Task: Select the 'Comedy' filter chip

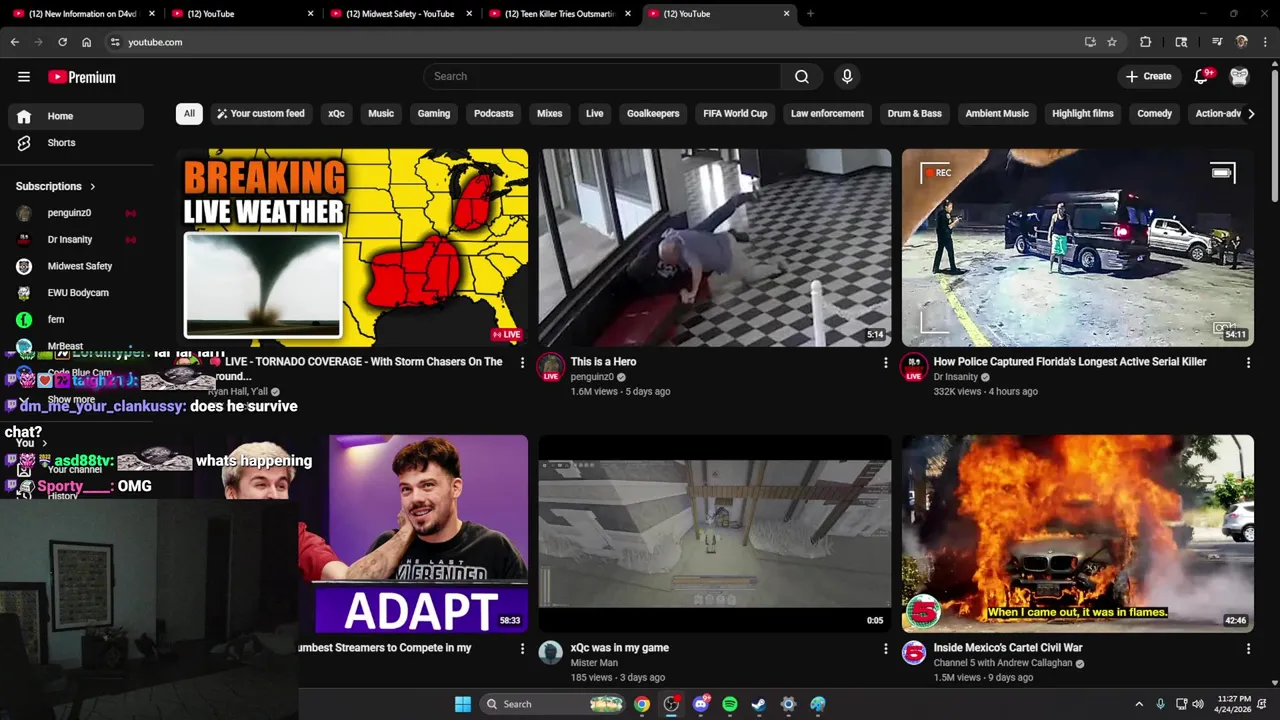Action: click(1154, 113)
